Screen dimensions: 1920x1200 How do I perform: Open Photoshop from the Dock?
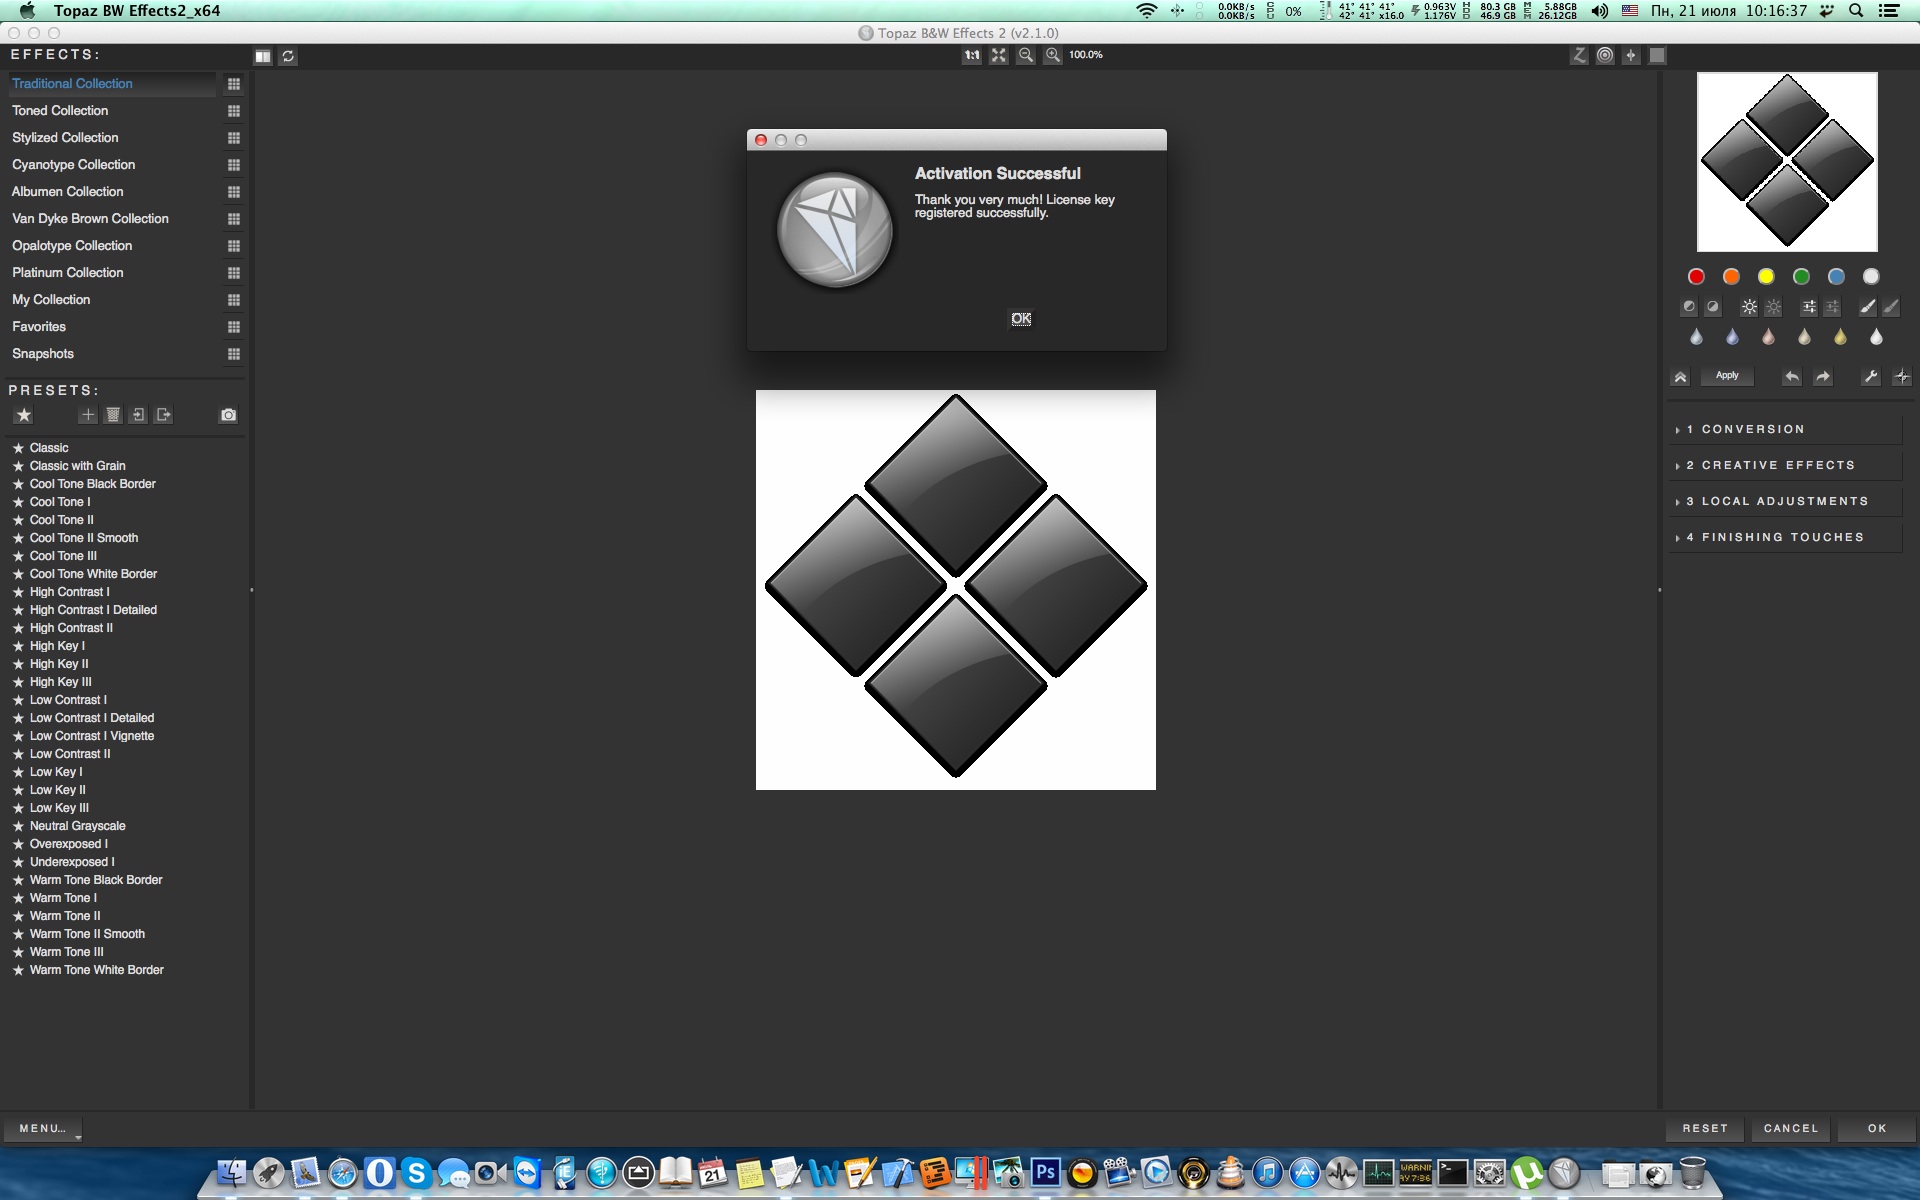coord(1046,1172)
